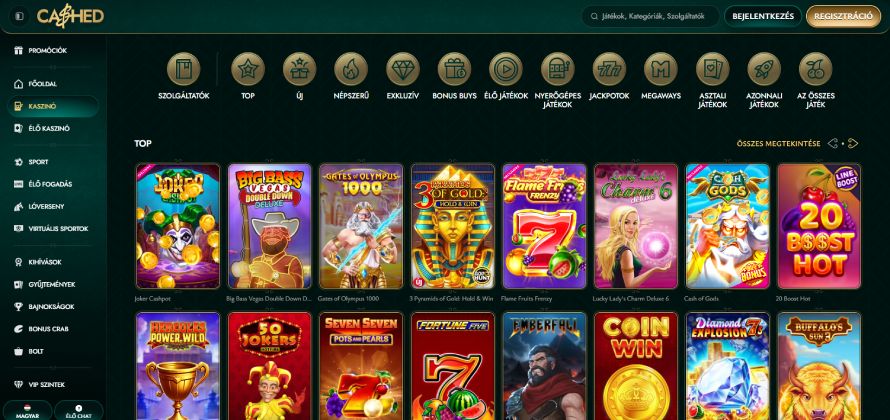Collapse the sidebar with the top-left panel icon
890x420 pixels.
tap(19, 16)
